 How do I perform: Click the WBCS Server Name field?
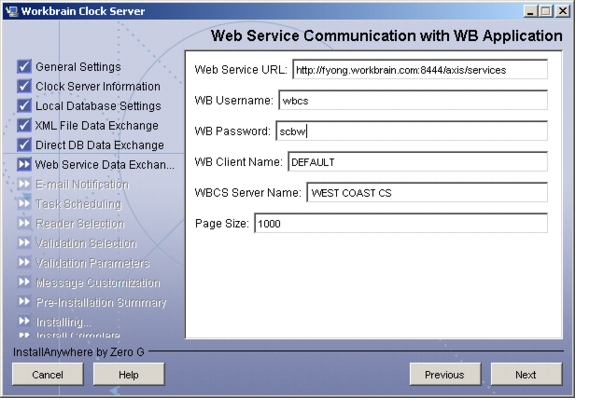coord(427,193)
